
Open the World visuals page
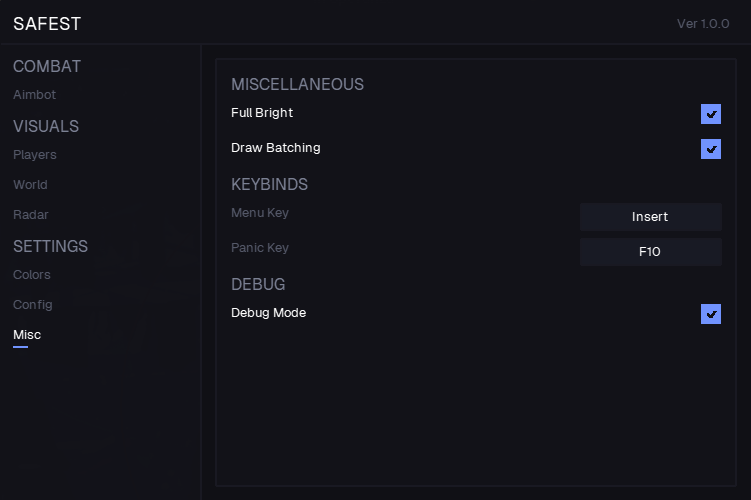[30, 185]
